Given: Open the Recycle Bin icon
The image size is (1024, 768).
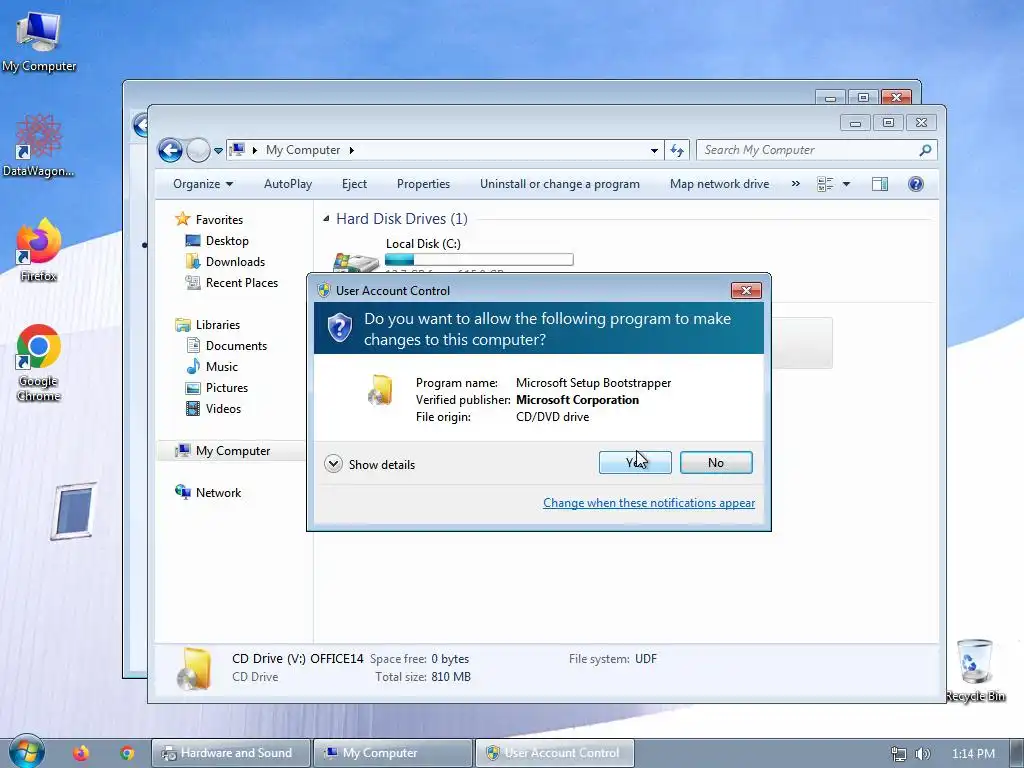Looking at the screenshot, I should [x=975, y=670].
